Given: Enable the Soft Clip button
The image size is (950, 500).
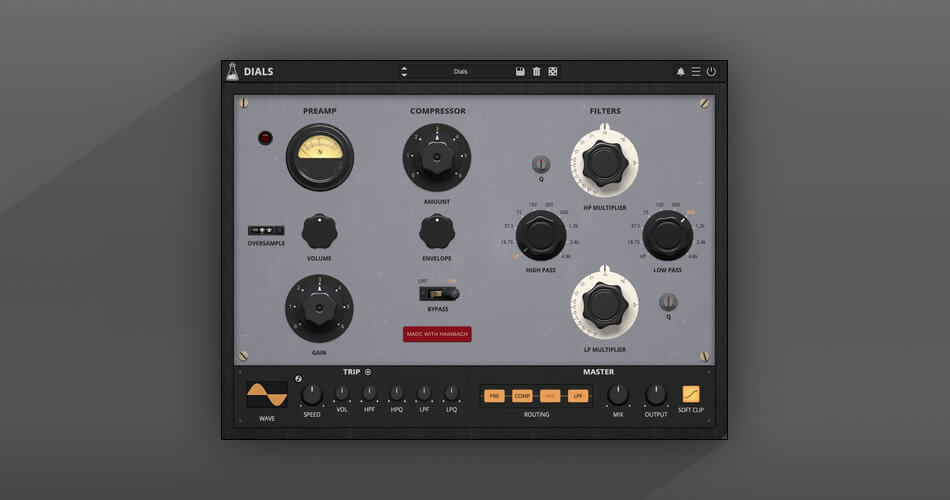Looking at the screenshot, I should [x=691, y=394].
